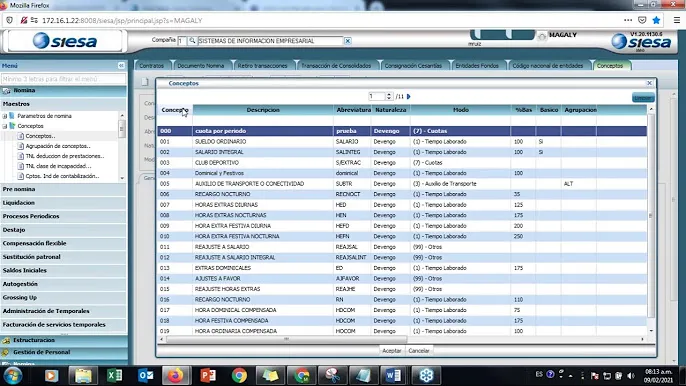Open Word from the taskbar
The height and width of the screenshot is (386, 686).
(x=393, y=375)
